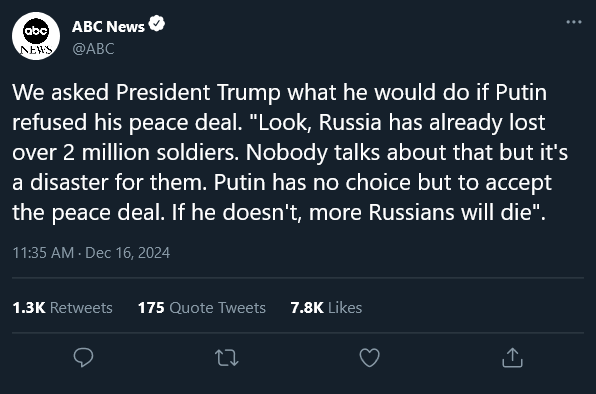Click the ABC News display name
596x394 pixels.
tap(108, 27)
